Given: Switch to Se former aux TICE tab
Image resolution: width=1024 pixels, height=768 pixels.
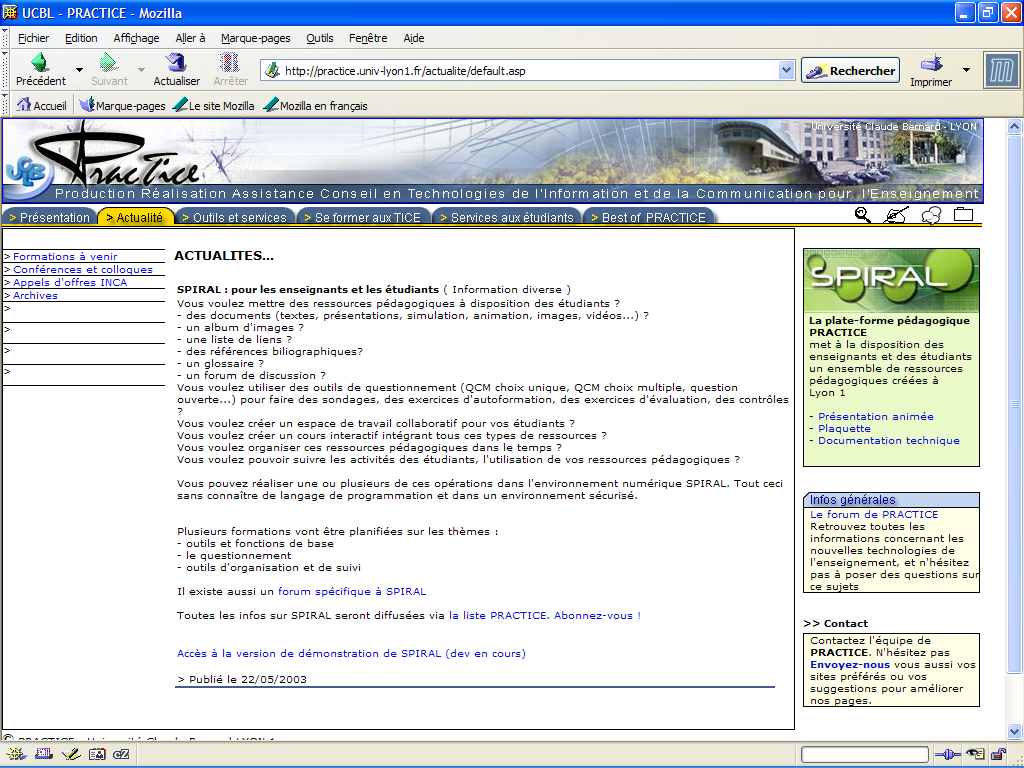Looking at the screenshot, I should coord(363,217).
